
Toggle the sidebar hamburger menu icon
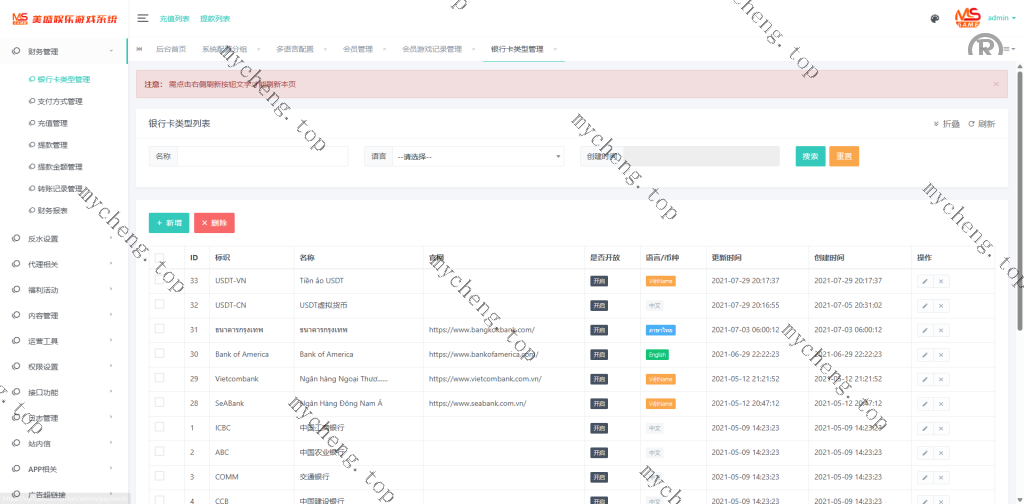pos(143,18)
